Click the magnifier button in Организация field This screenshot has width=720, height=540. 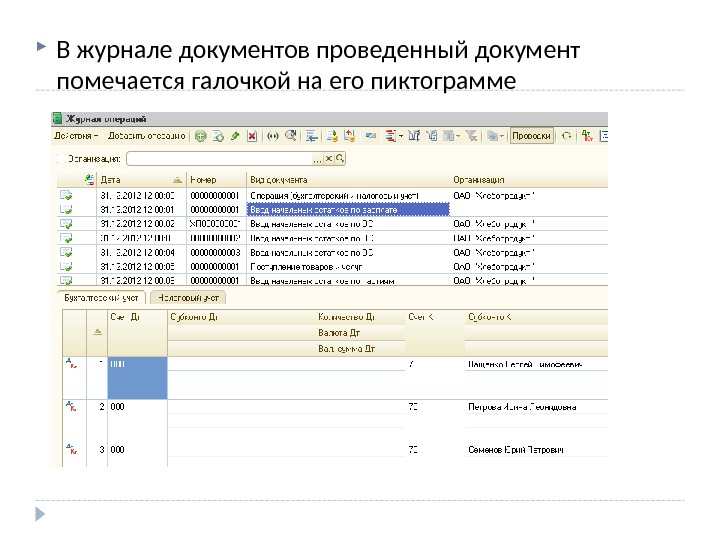pyautogui.click(x=340, y=159)
